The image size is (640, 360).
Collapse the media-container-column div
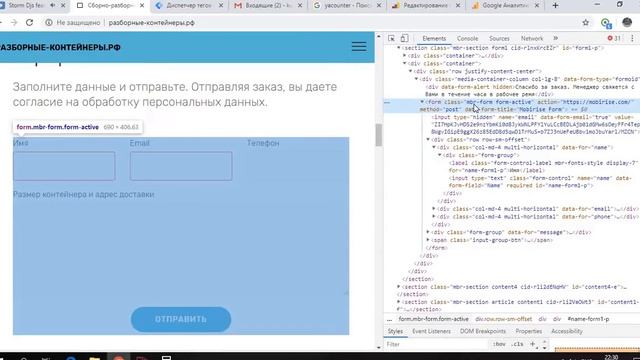tap(416, 79)
